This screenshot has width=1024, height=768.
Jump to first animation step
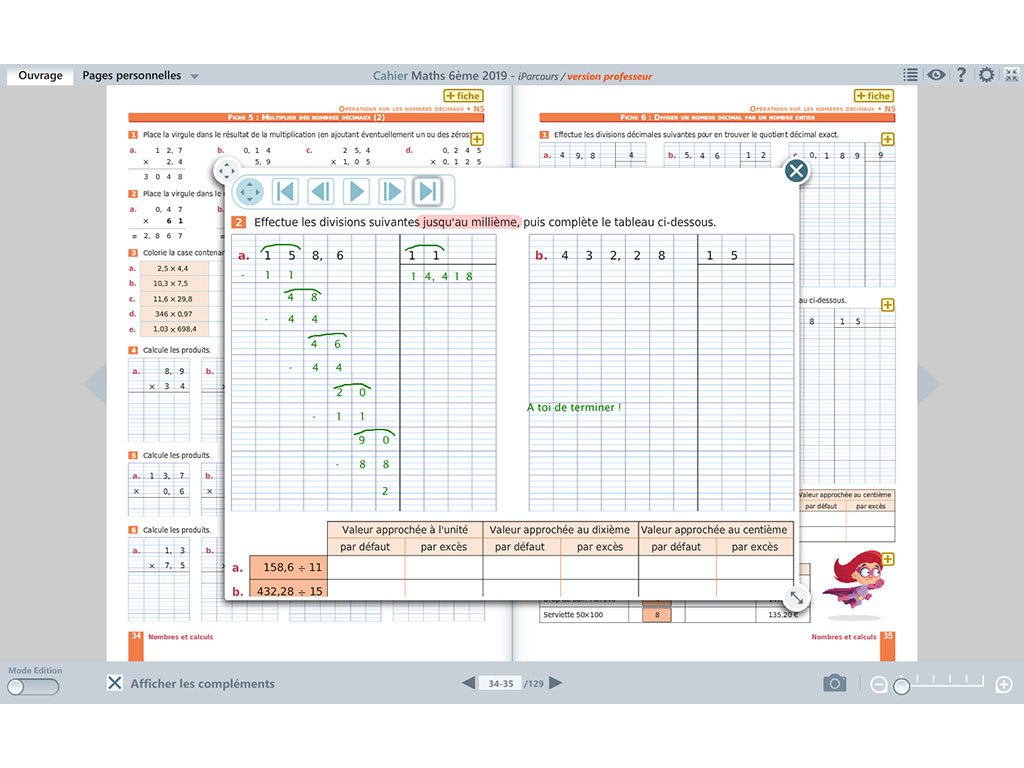tap(285, 191)
